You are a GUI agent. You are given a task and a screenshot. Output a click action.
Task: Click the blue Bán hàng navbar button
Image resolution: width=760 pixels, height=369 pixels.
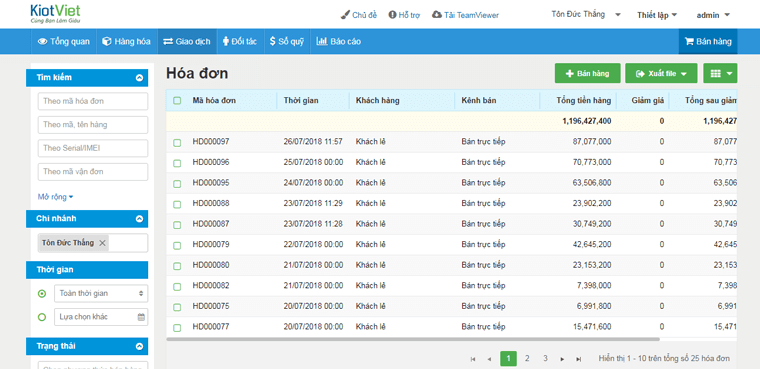(x=708, y=42)
